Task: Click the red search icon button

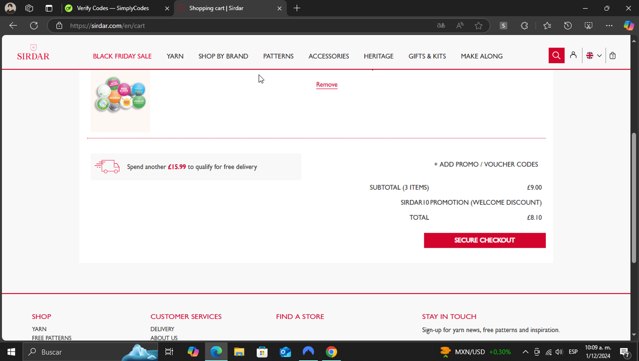Action: [556, 55]
